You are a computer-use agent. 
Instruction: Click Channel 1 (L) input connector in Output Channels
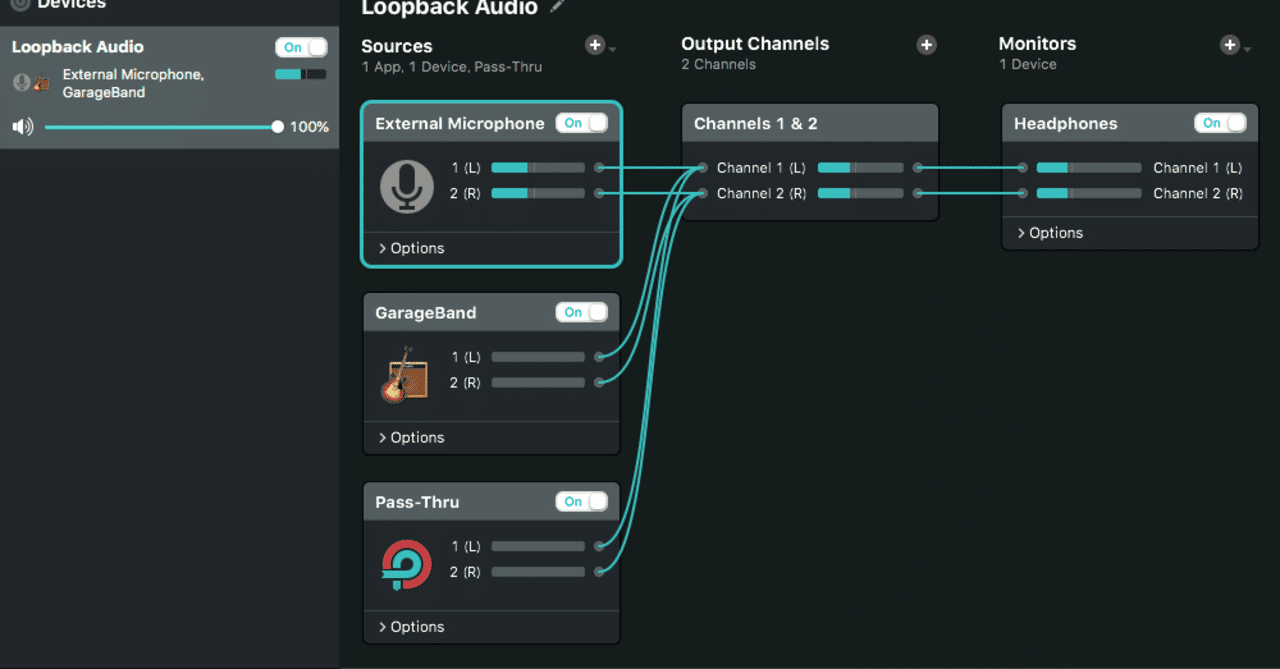tap(703, 168)
